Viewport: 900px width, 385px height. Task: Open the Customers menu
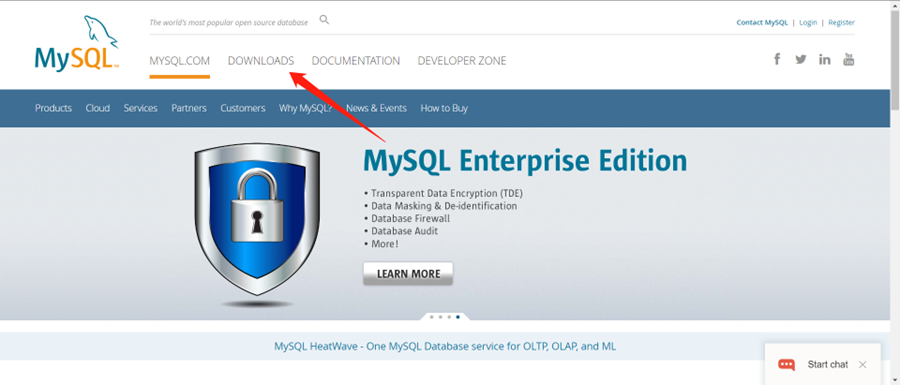pos(243,108)
